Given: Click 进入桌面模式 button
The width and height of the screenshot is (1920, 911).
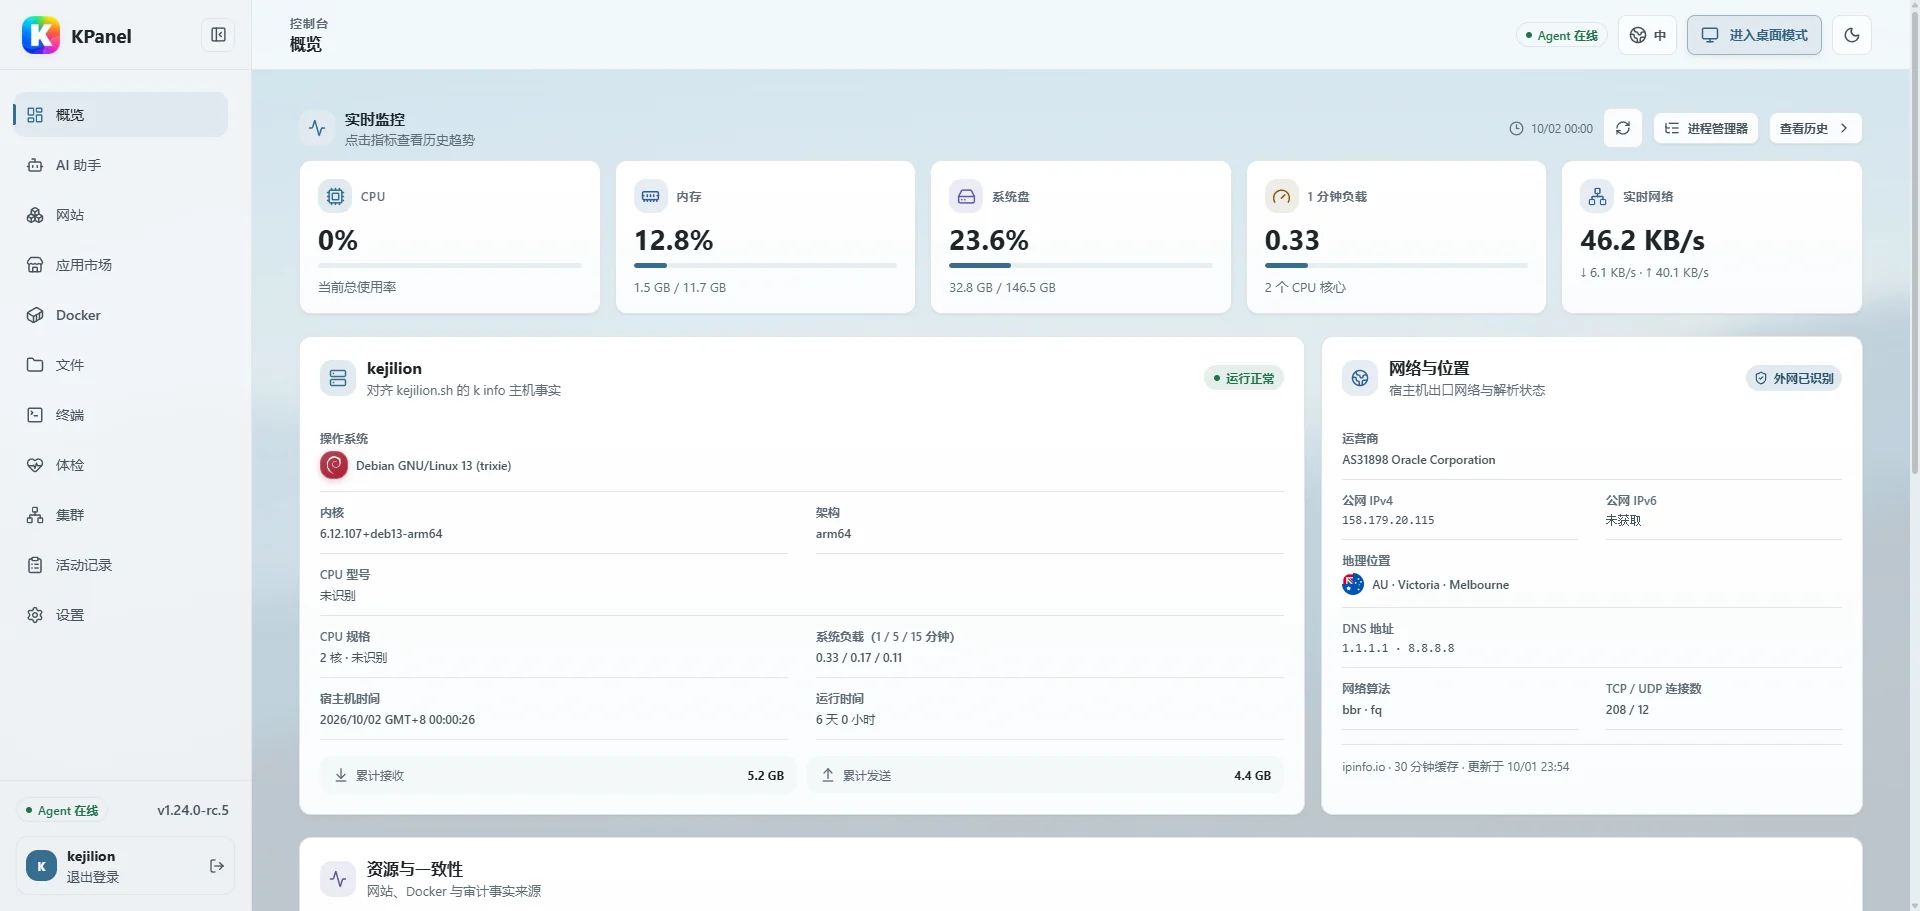Looking at the screenshot, I should pyautogui.click(x=1754, y=35).
